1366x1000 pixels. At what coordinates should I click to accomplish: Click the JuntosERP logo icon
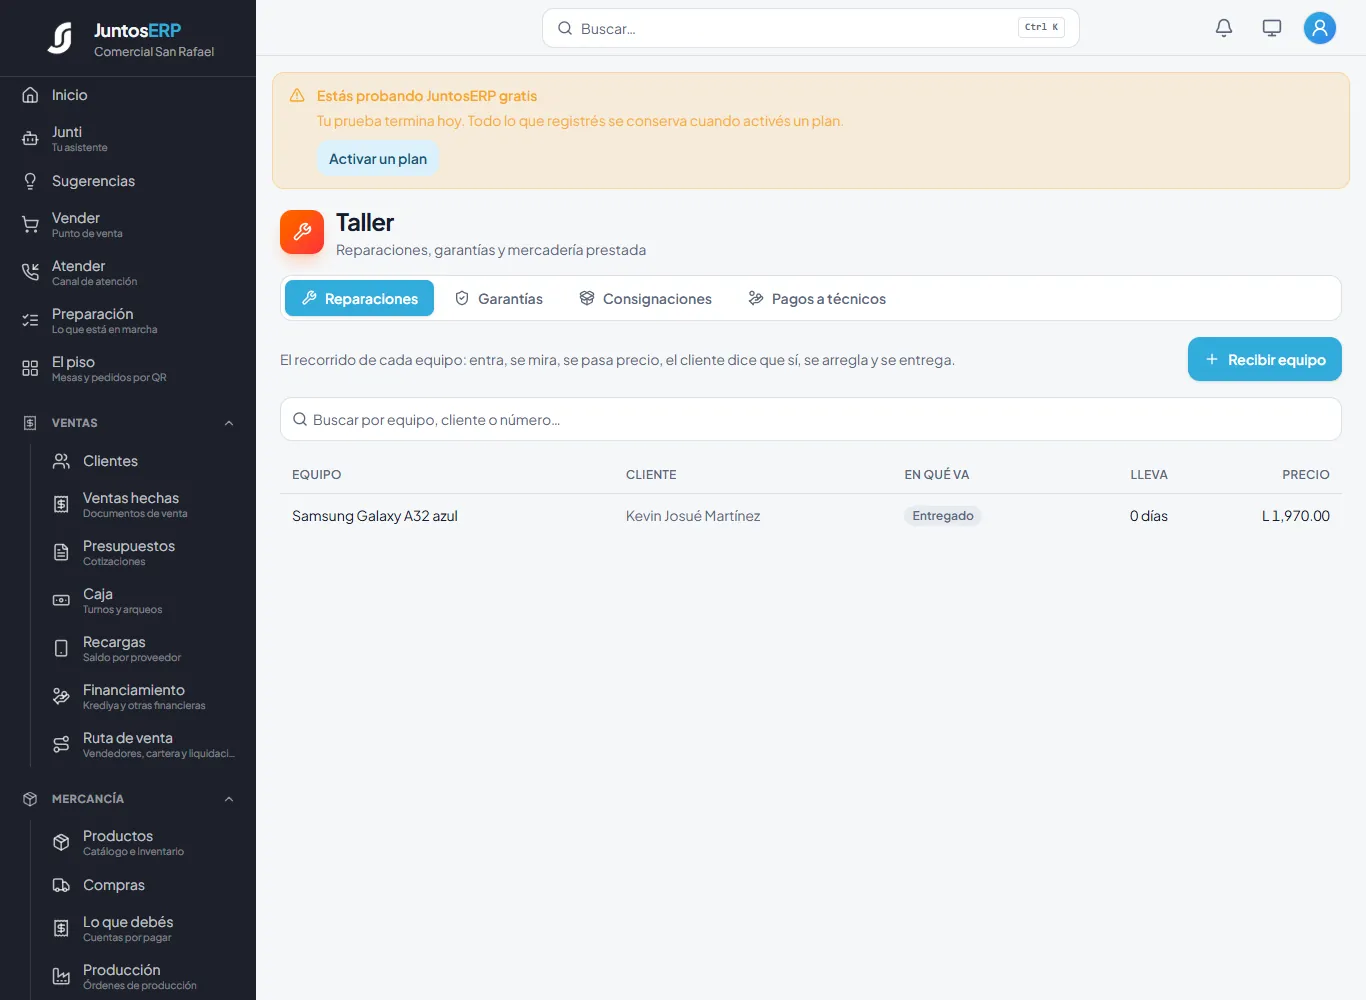61,38
